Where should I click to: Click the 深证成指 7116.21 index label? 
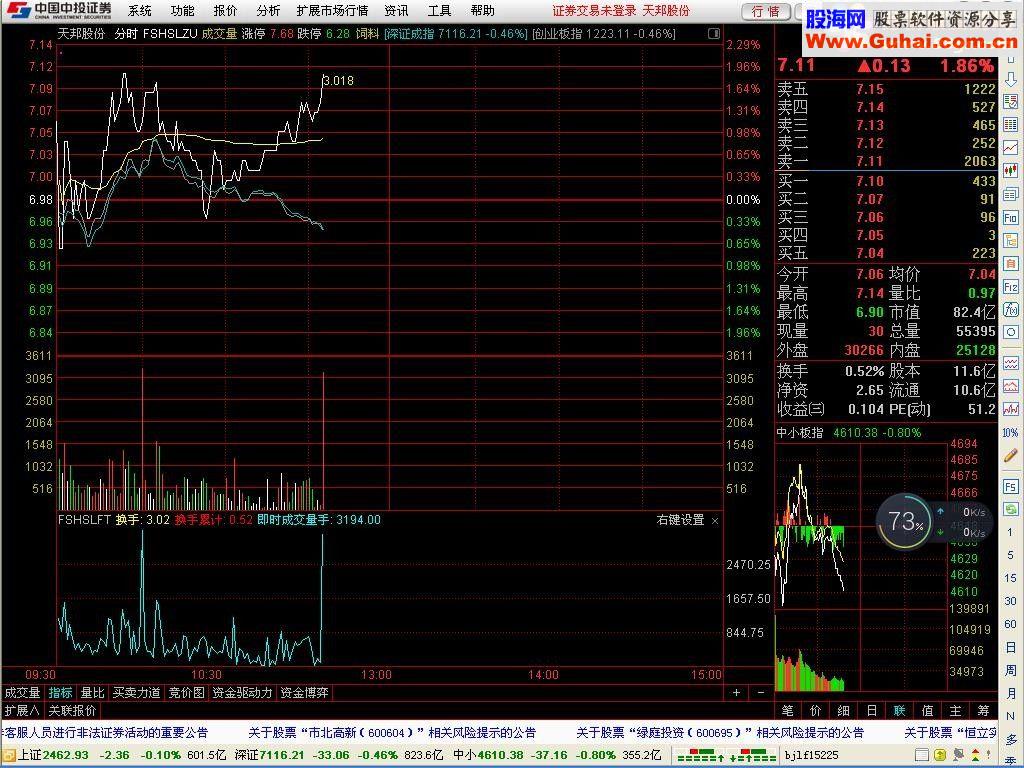click(456, 33)
